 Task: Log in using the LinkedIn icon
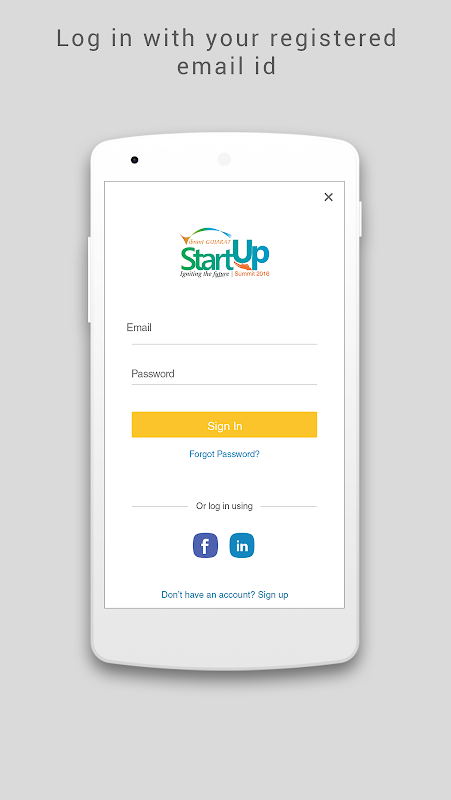pos(242,545)
